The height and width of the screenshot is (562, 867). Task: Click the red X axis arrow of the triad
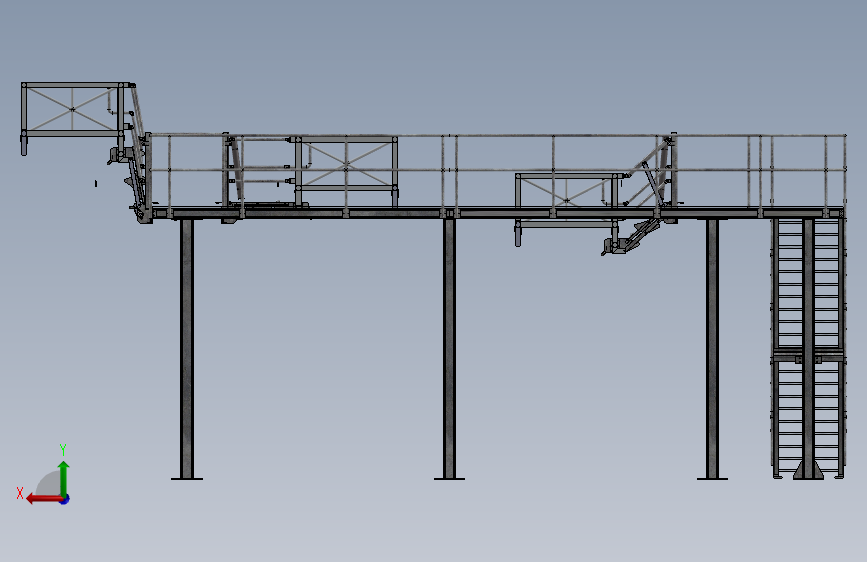coord(44,499)
